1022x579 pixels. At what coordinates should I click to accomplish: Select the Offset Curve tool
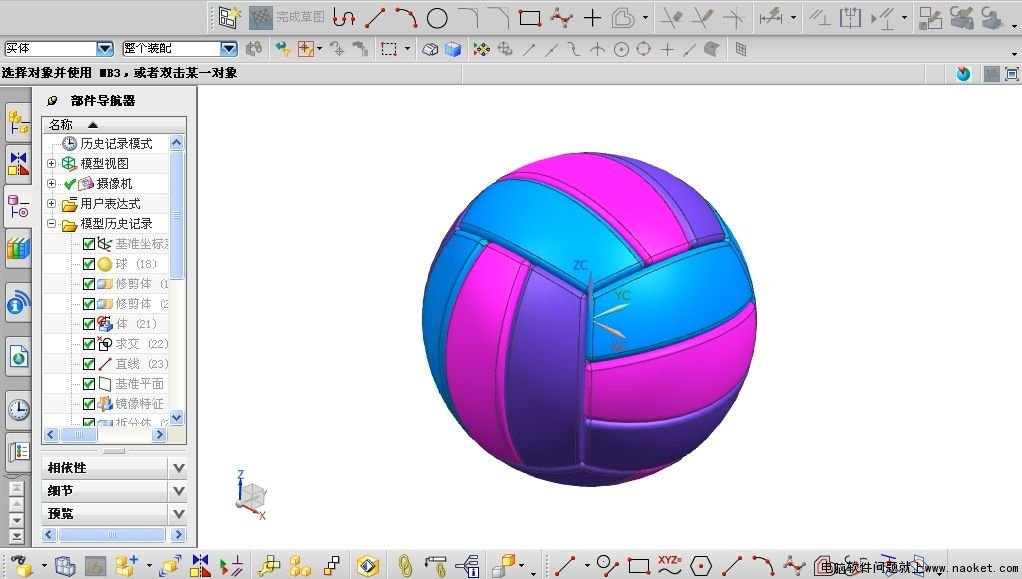[622, 18]
